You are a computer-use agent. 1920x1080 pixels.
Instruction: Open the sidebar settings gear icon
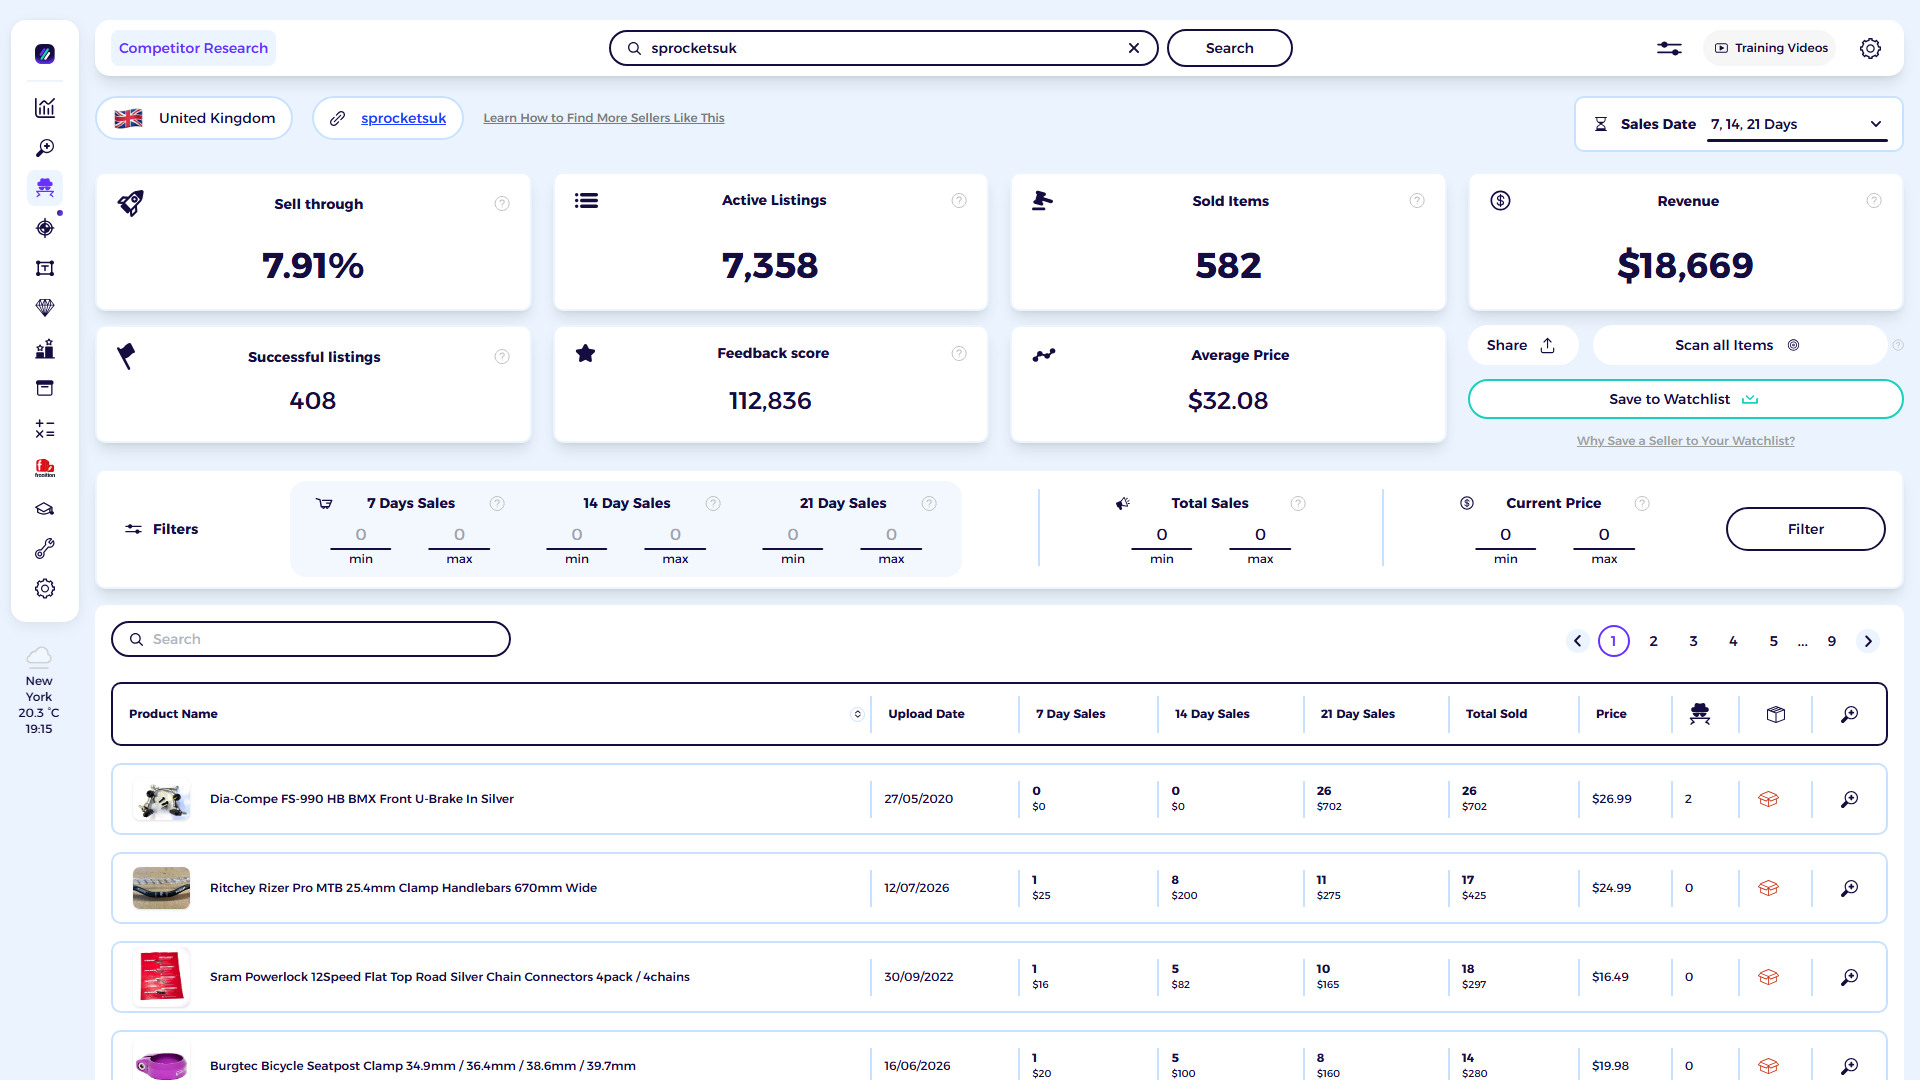(x=45, y=589)
